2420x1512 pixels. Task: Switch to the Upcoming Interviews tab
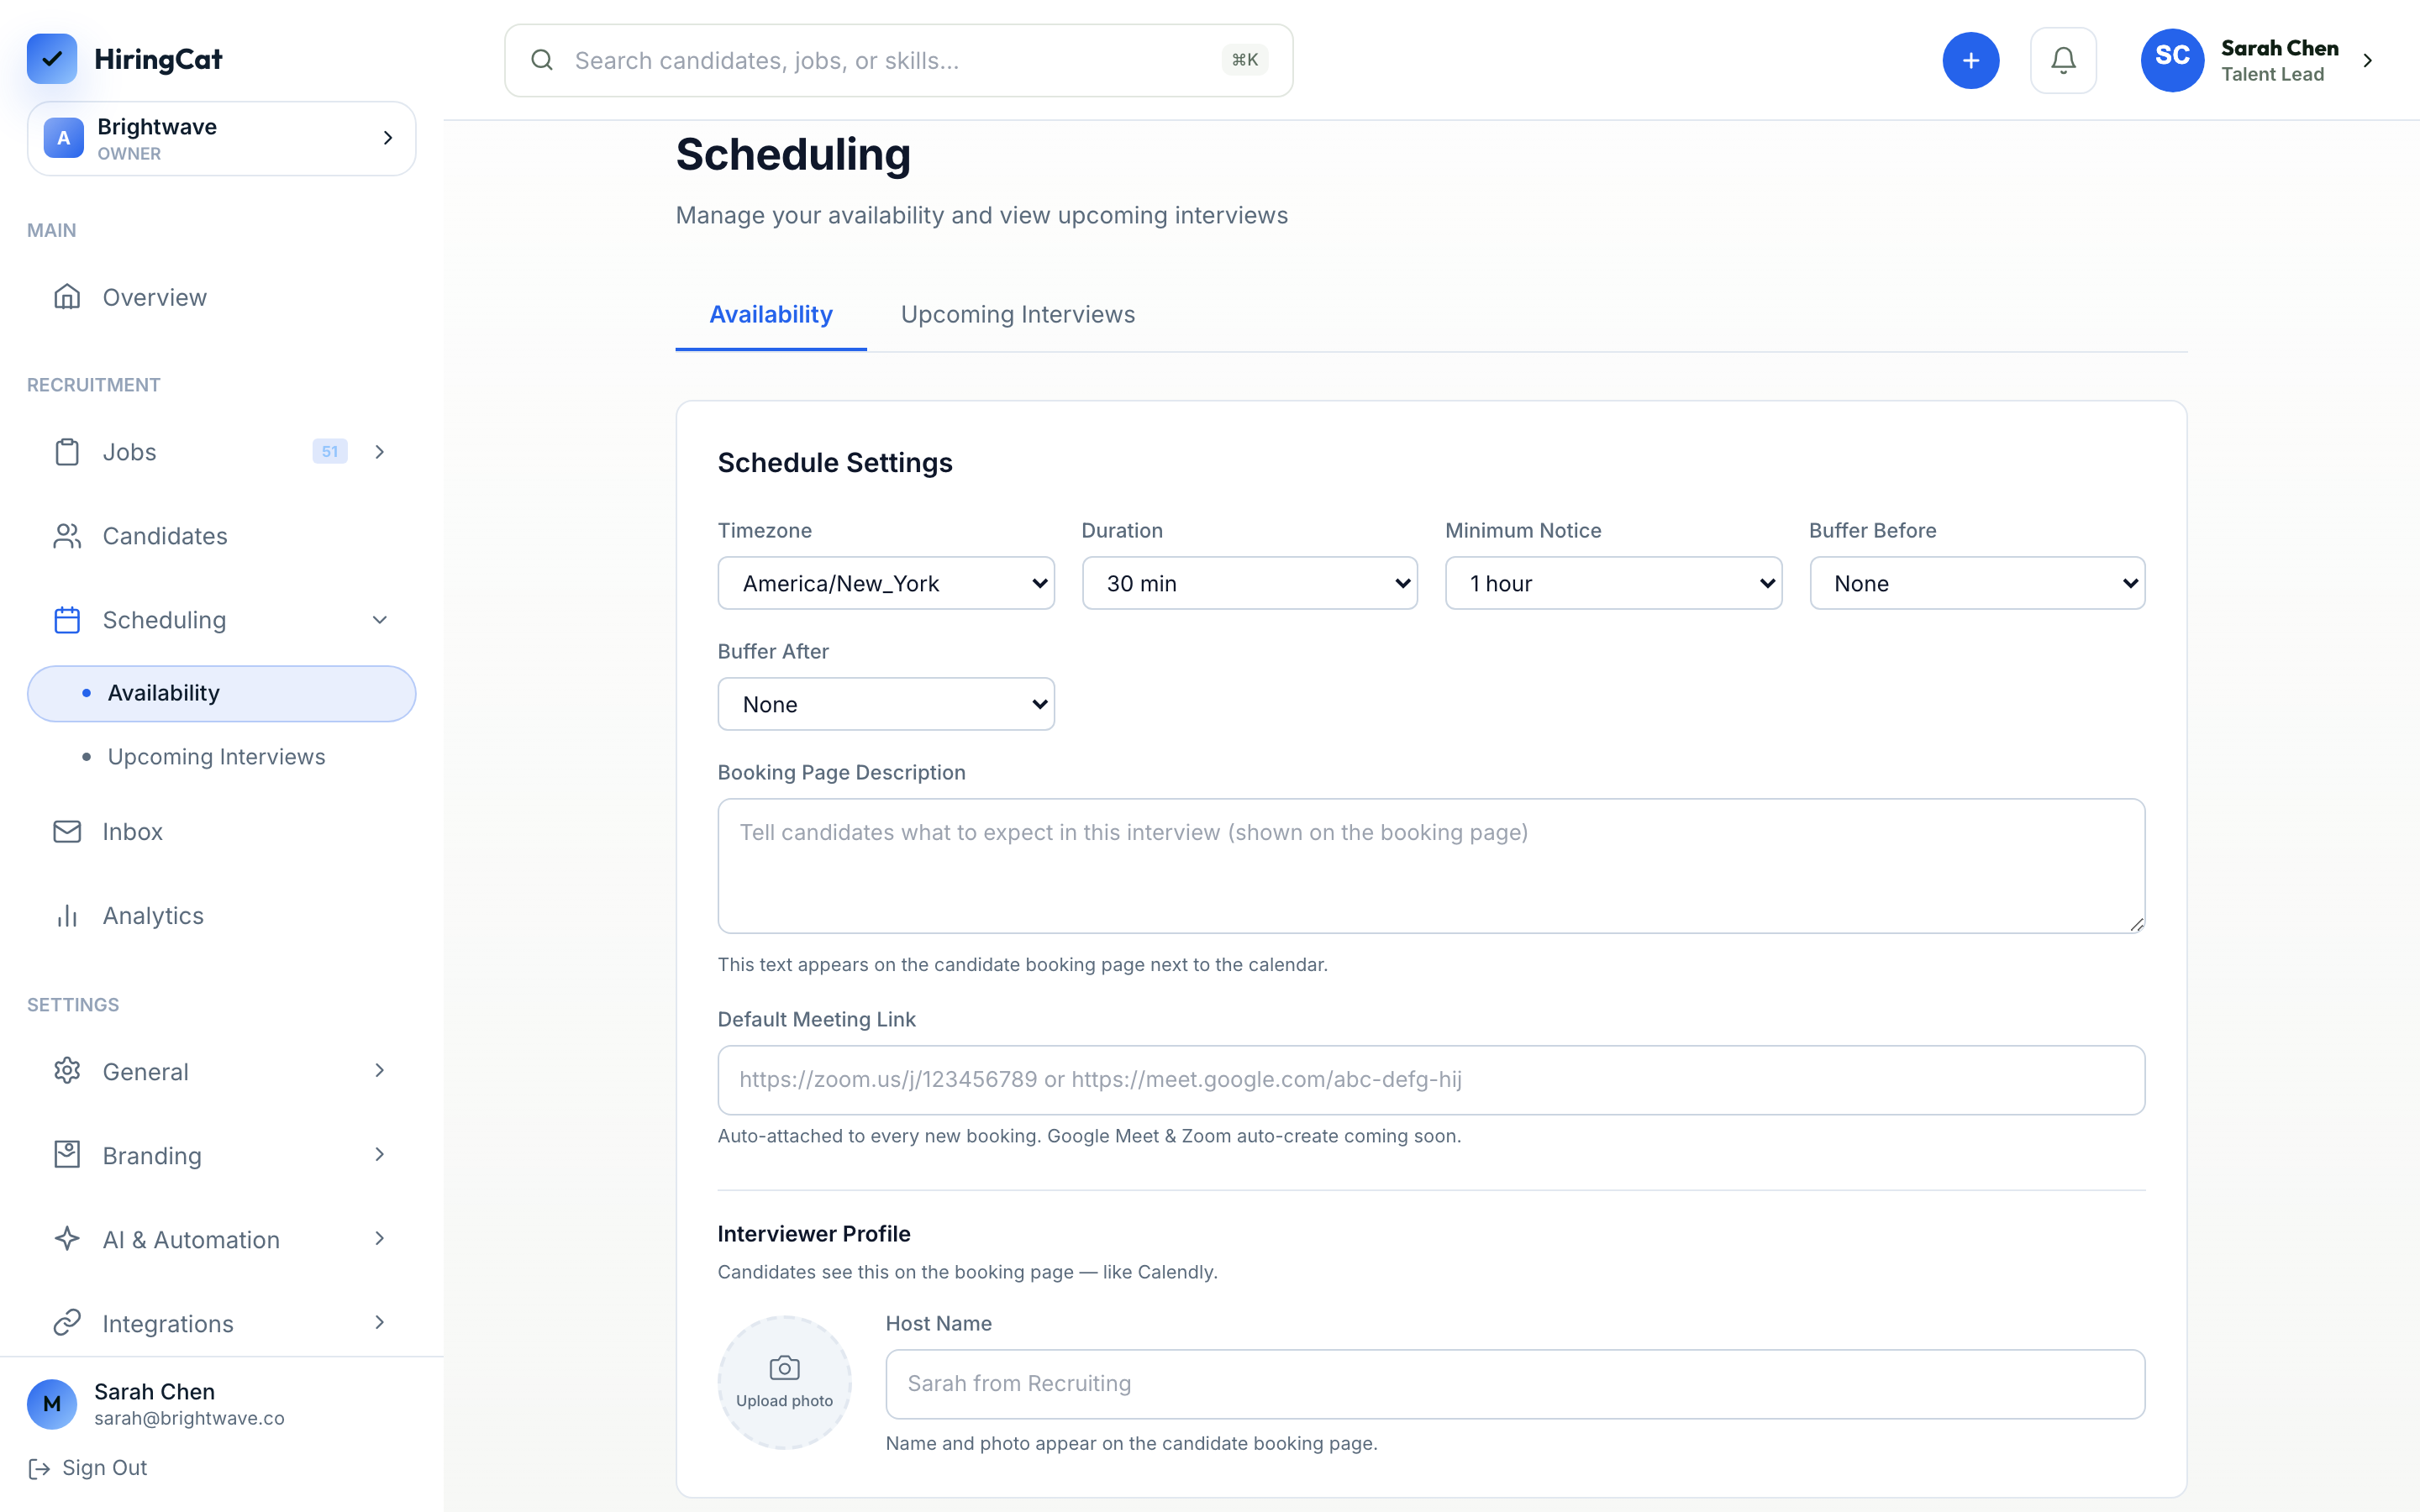(1017, 315)
